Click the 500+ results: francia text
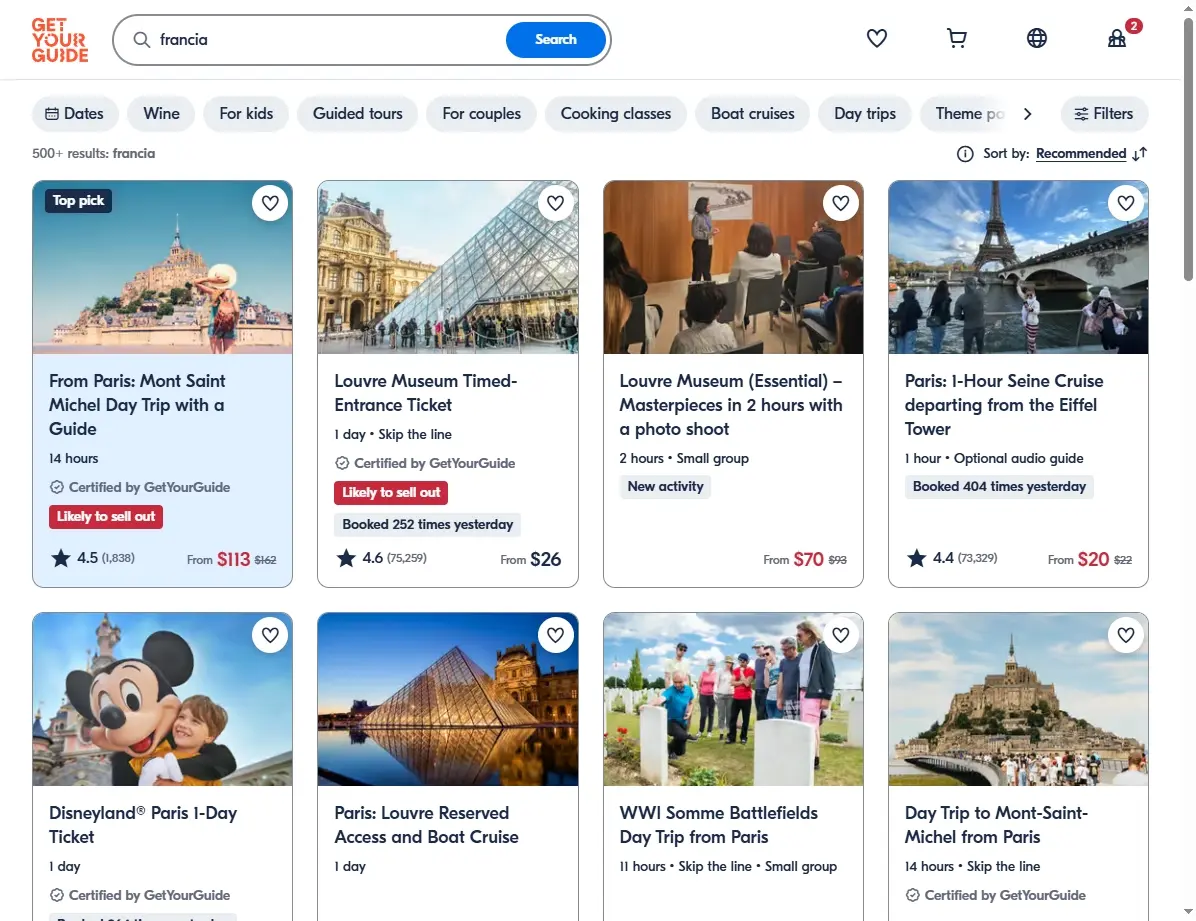Viewport: 1196px width, 921px height. [x=93, y=153]
